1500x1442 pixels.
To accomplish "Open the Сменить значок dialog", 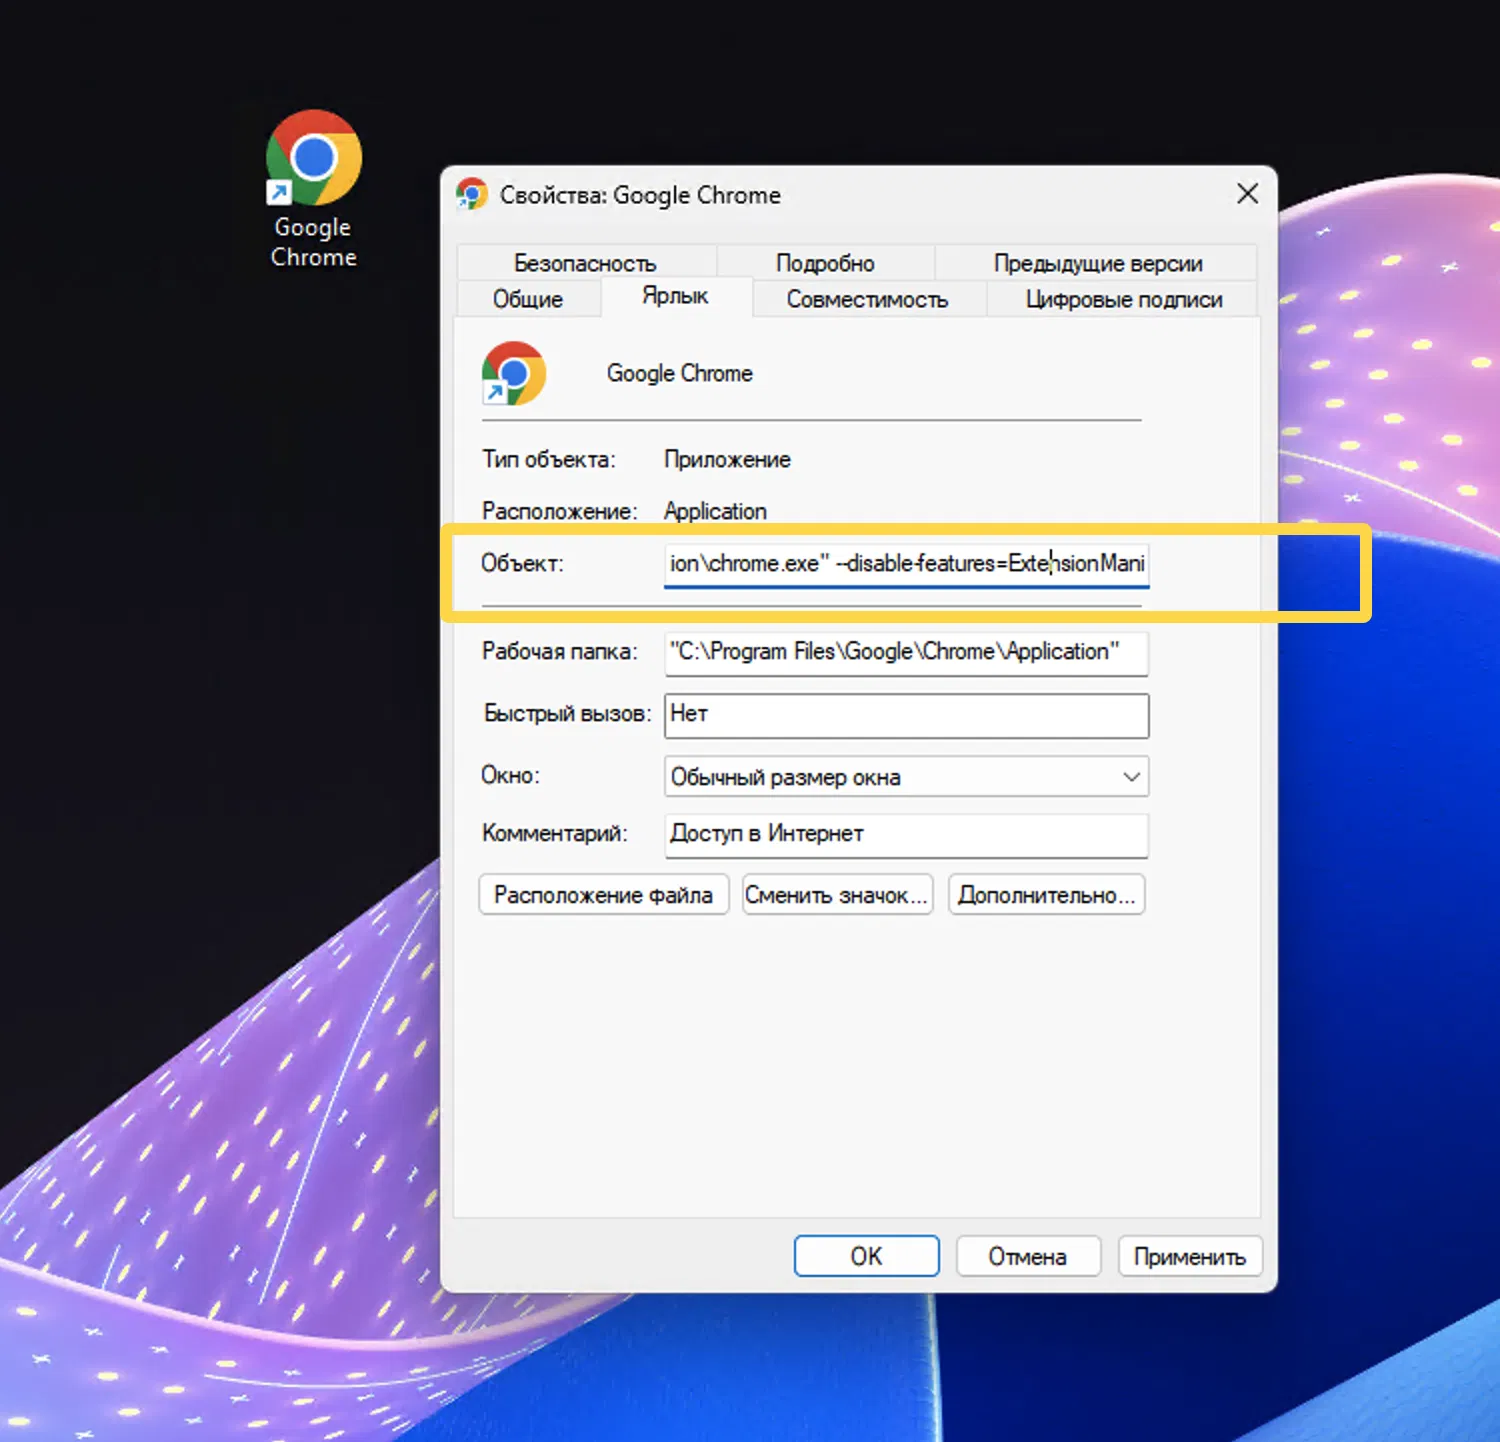I will [x=837, y=895].
